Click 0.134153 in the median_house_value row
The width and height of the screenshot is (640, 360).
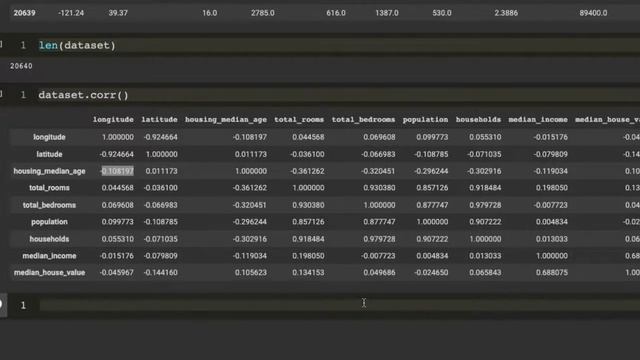click(308, 273)
